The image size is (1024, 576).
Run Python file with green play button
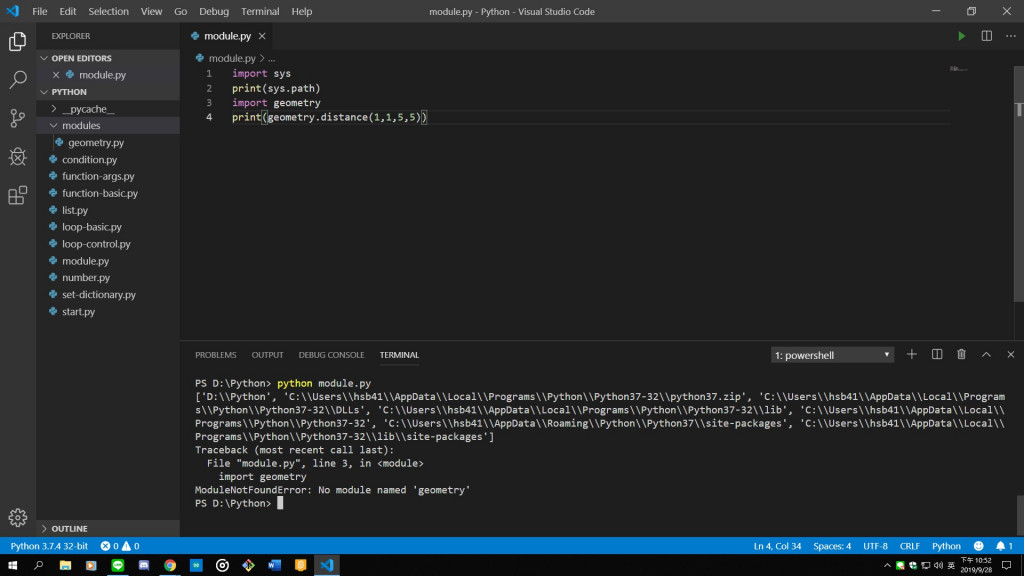coord(961,36)
